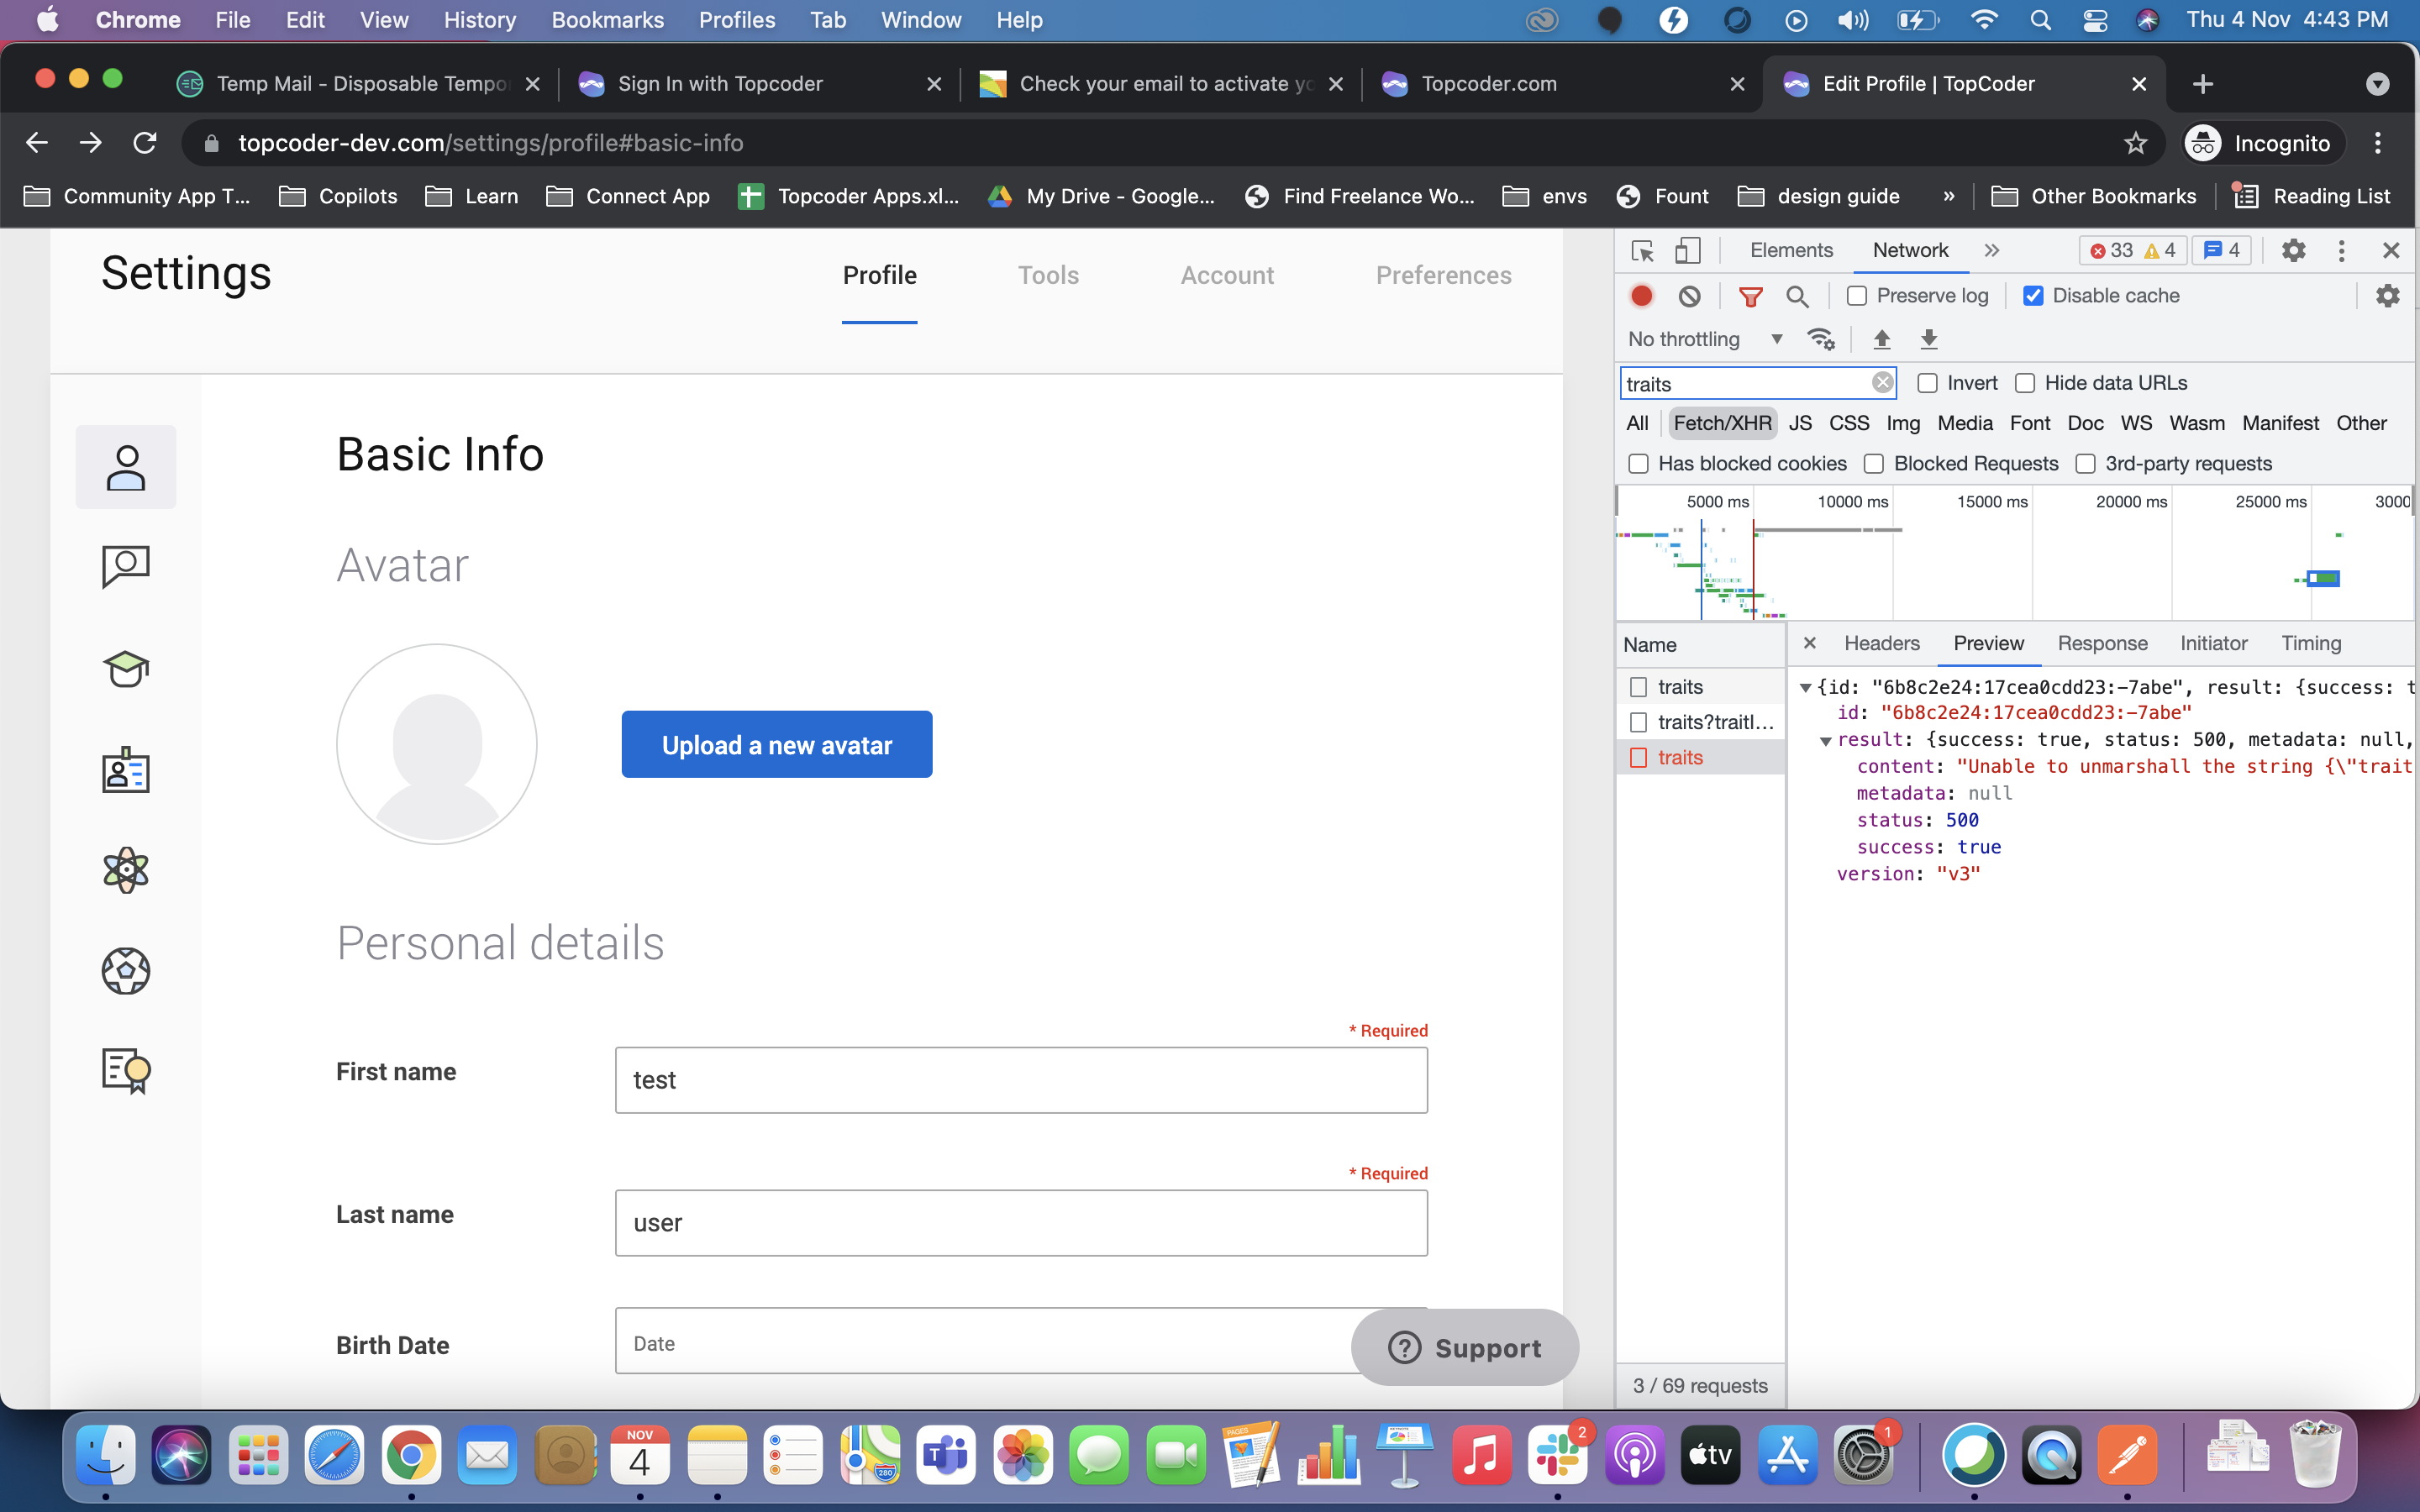Check Hide data URLs checkbox

(2025, 383)
